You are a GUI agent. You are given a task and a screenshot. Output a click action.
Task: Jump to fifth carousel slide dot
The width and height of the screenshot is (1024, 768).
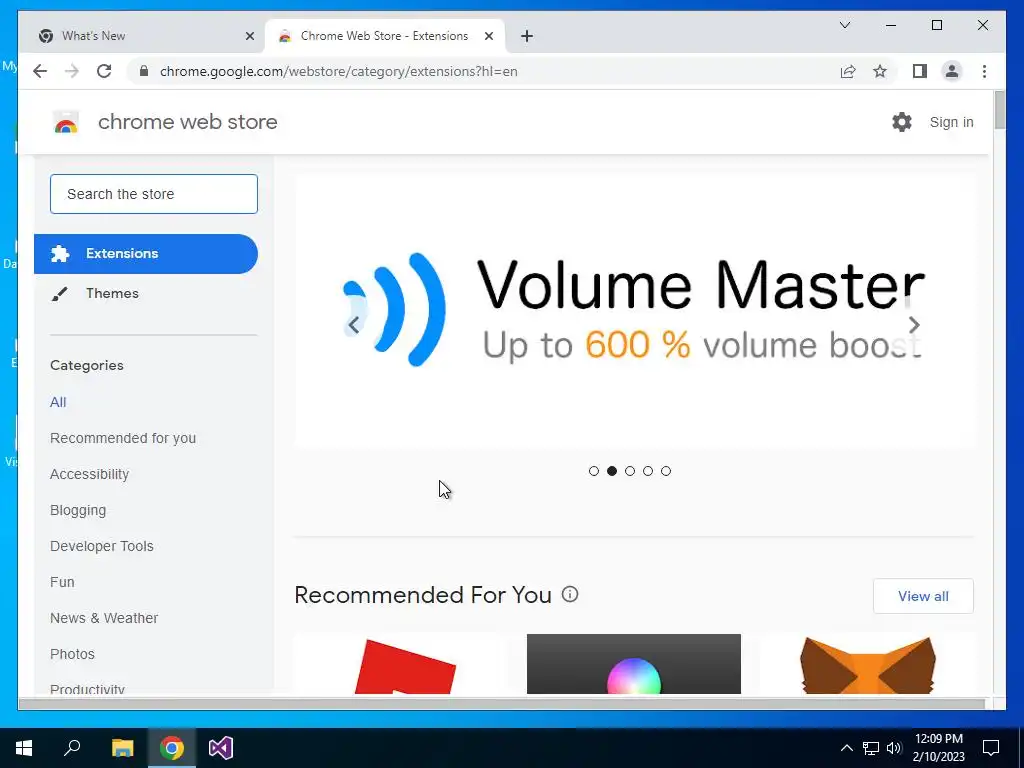point(665,471)
